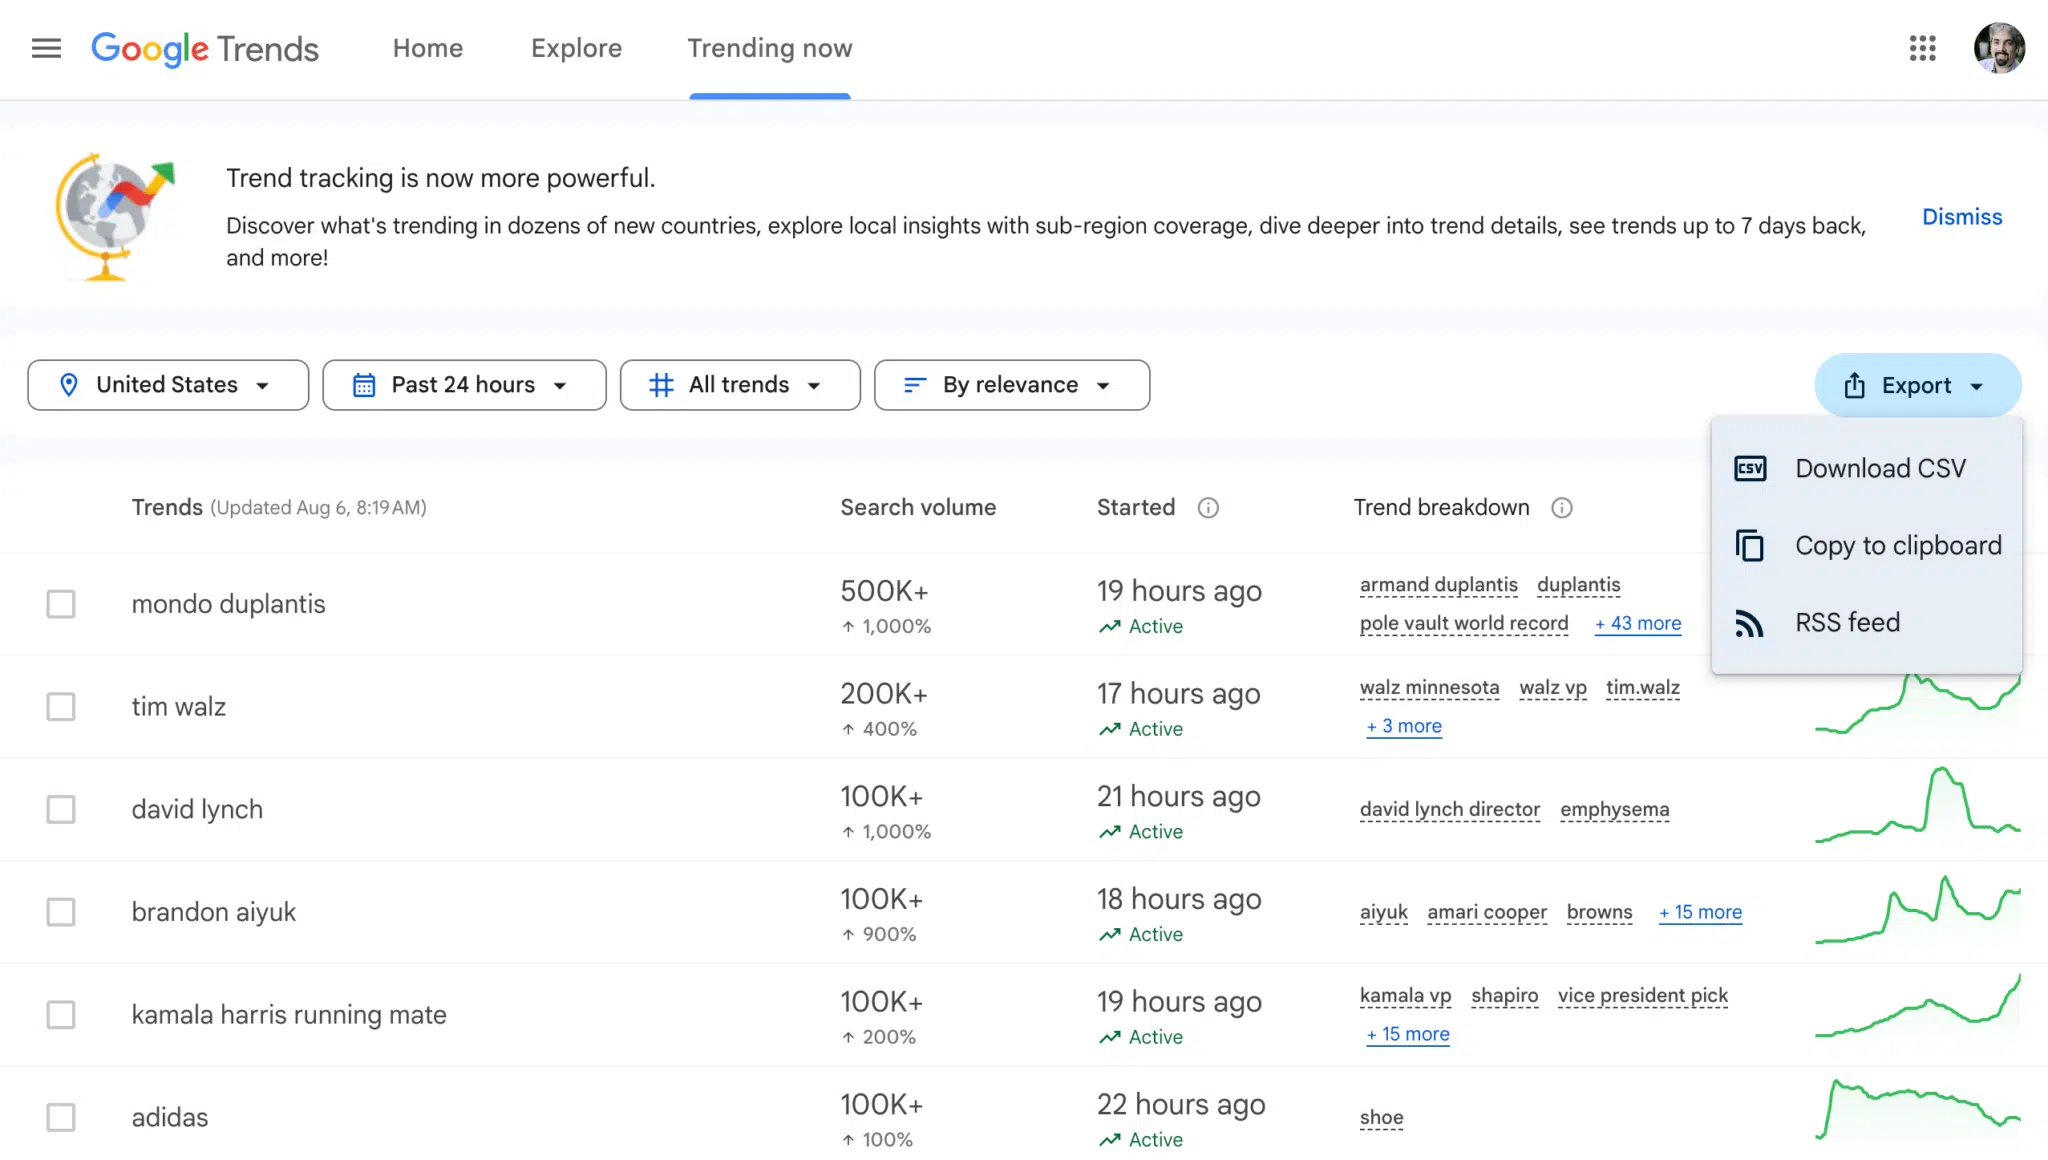This screenshot has height=1160, width=2048.
Task: Tick the david lynch row checkbox
Action: (61, 809)
